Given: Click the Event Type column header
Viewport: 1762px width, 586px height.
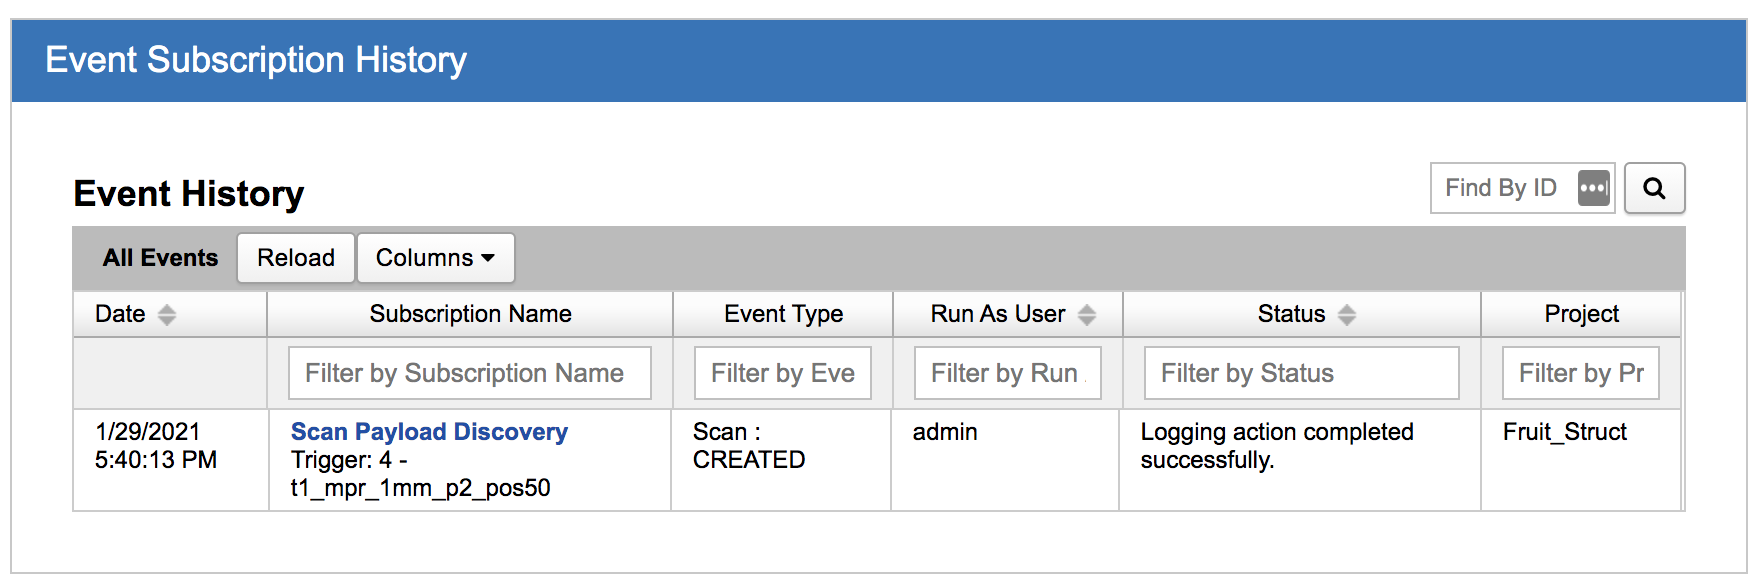Looking at the screenshot, I should 783,314.
